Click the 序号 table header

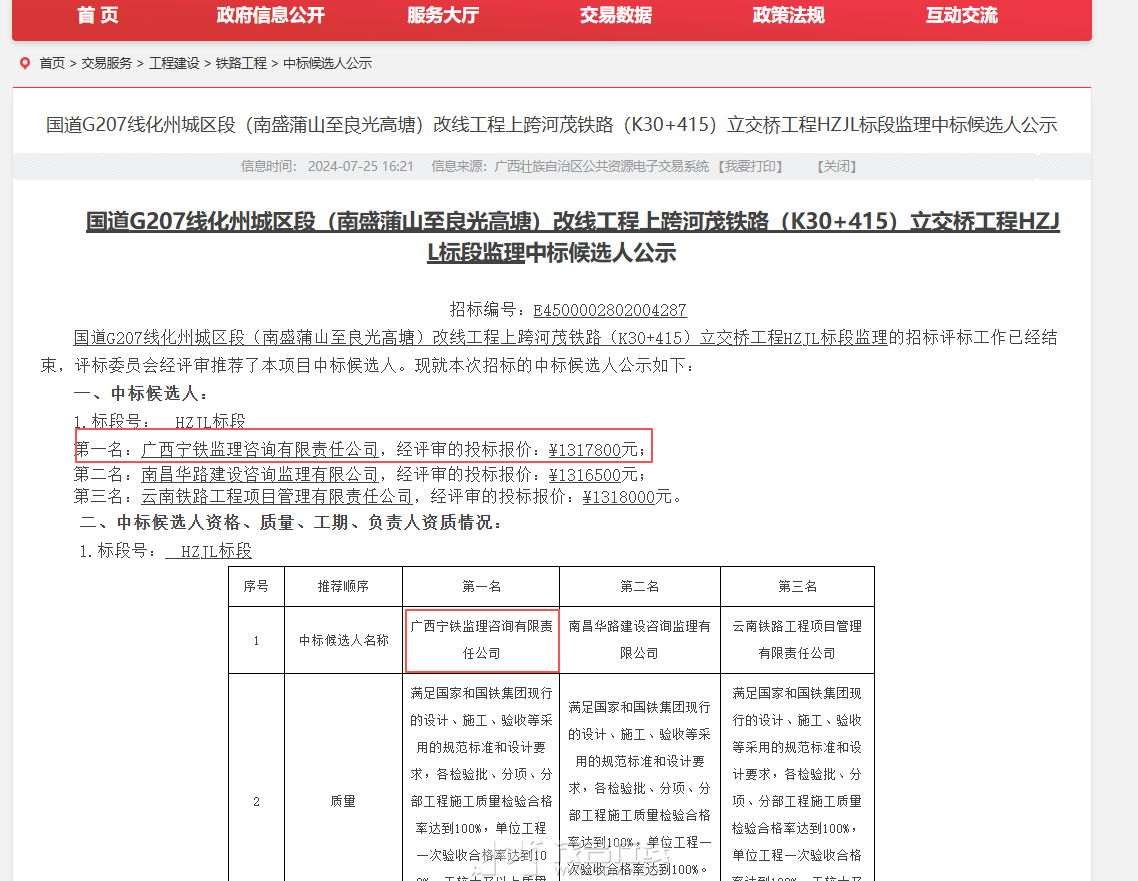(x=256, y=586)
